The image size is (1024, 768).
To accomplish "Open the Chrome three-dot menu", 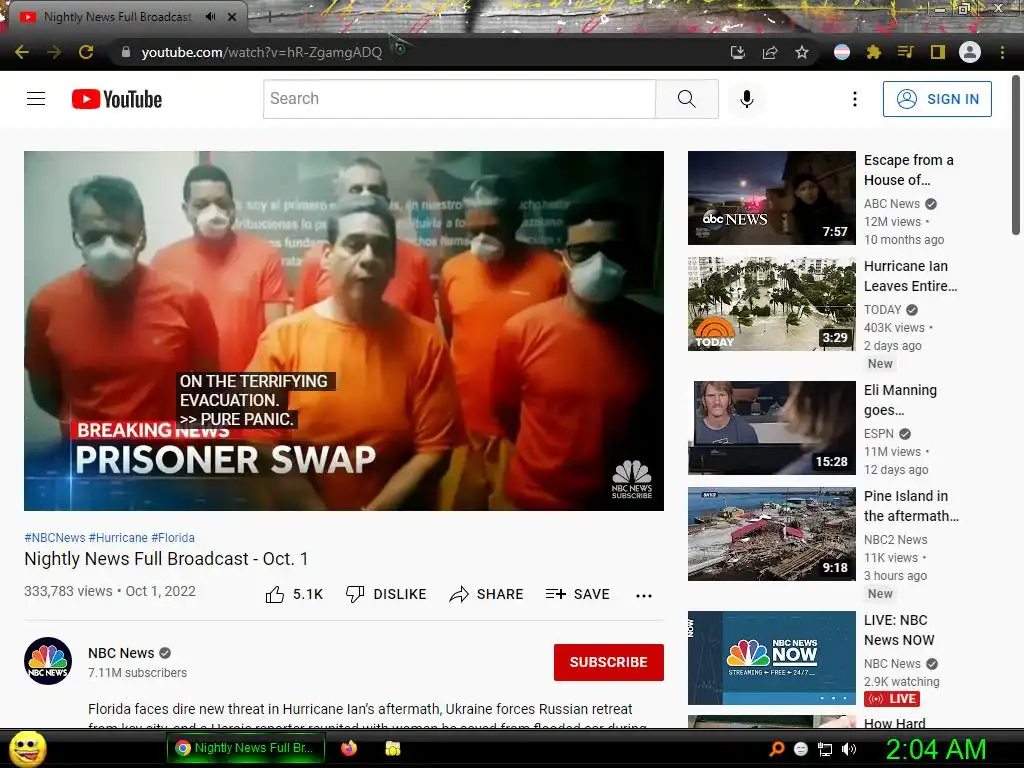I will [1002, 52].
